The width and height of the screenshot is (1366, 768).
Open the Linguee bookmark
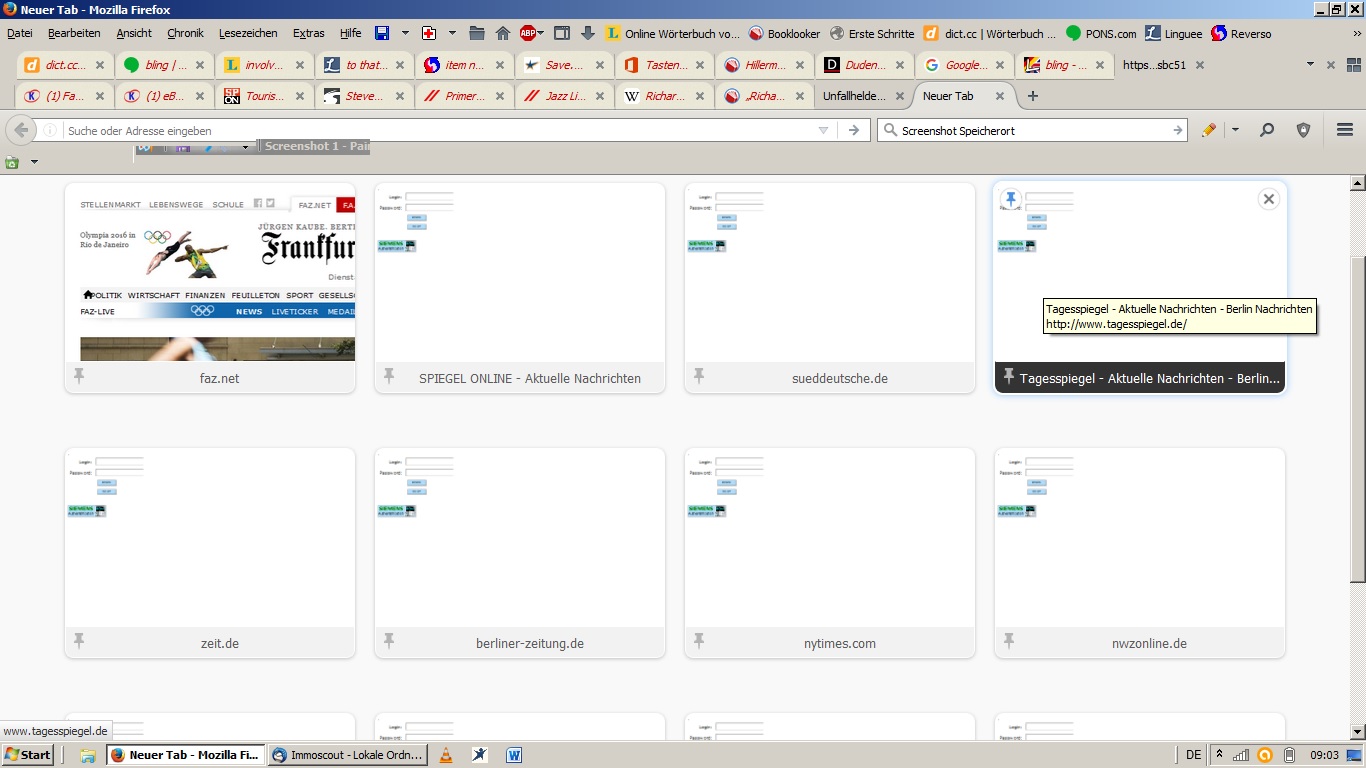pyautogui.click(x=1174, y=33)
